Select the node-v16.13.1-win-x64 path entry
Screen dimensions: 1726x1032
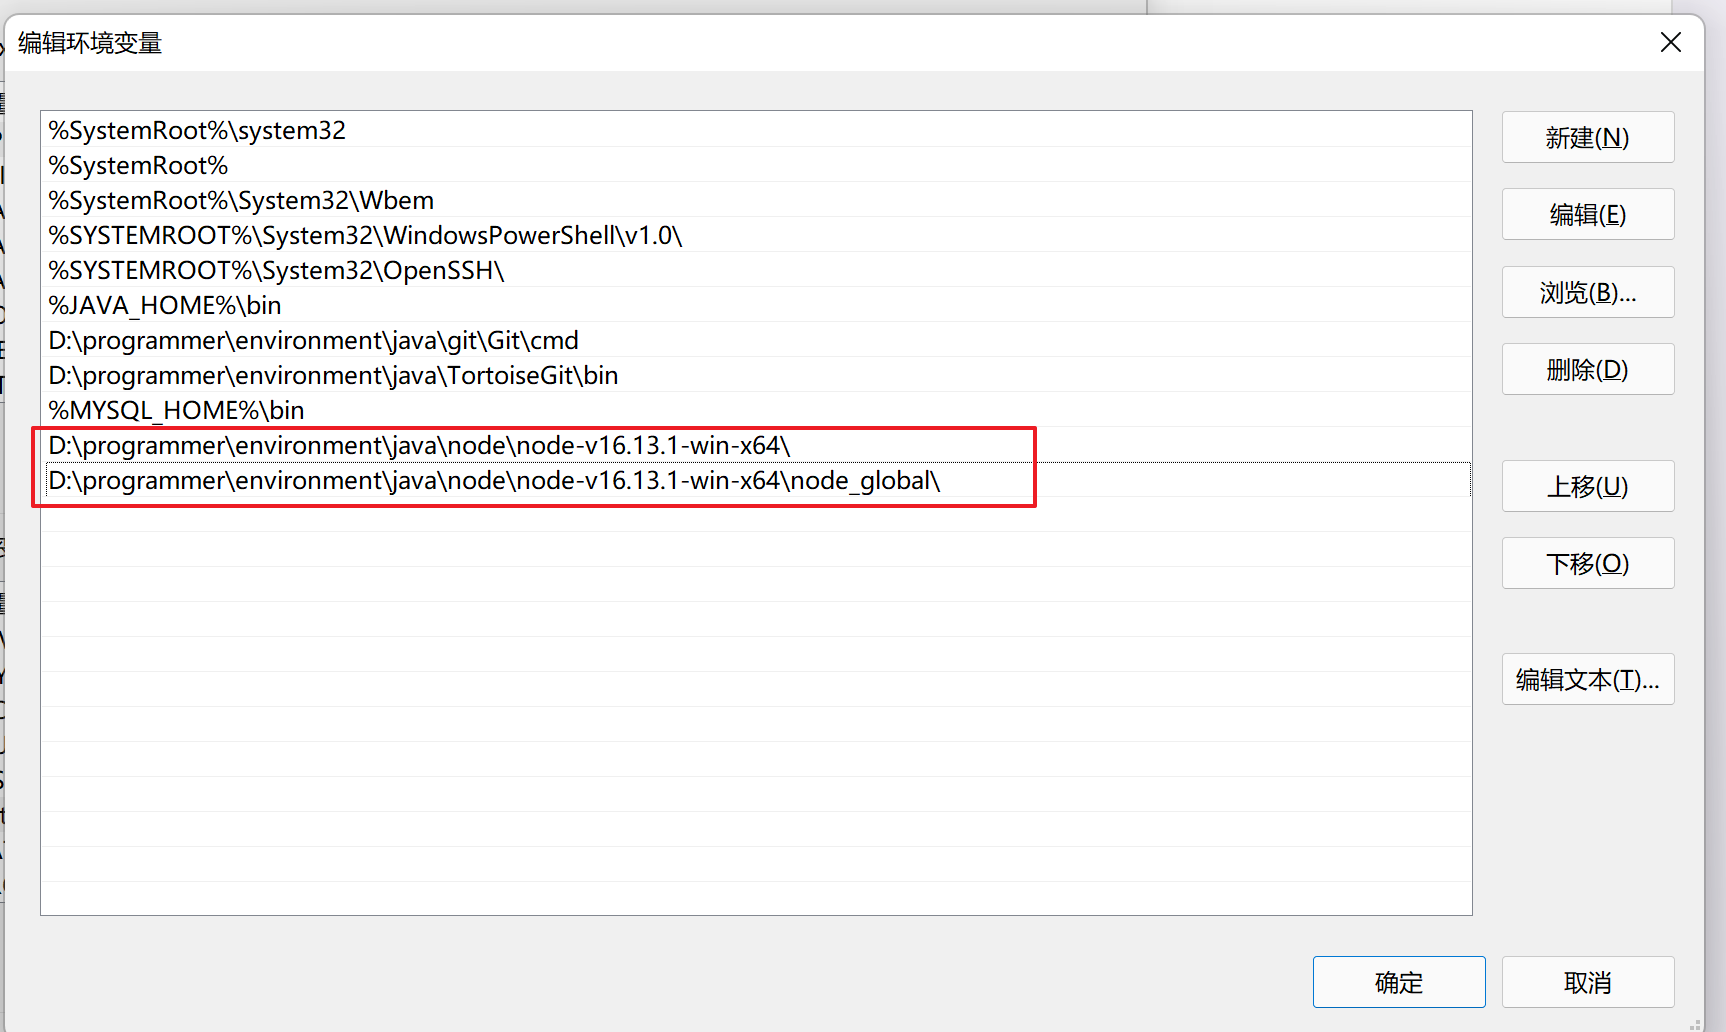(x=419, y=445)
